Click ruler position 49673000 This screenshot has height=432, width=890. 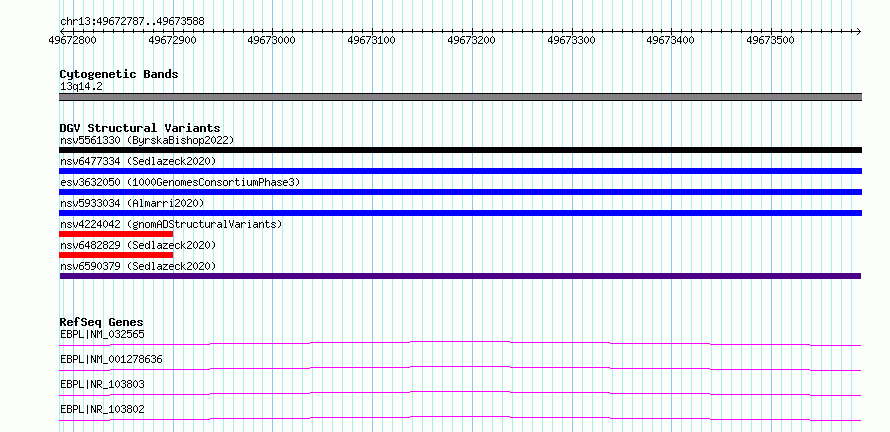[272, 40]
